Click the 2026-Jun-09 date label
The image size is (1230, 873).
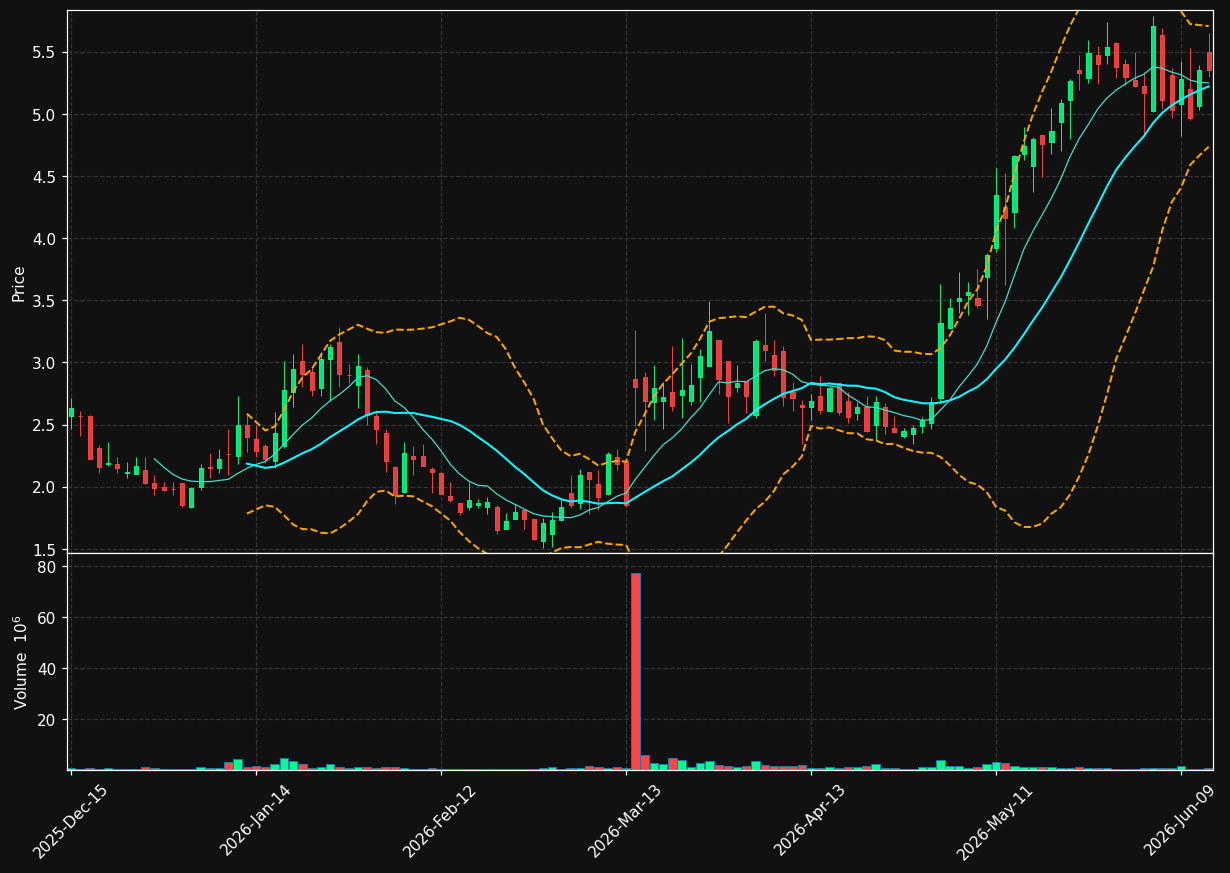click(1180, 821)
